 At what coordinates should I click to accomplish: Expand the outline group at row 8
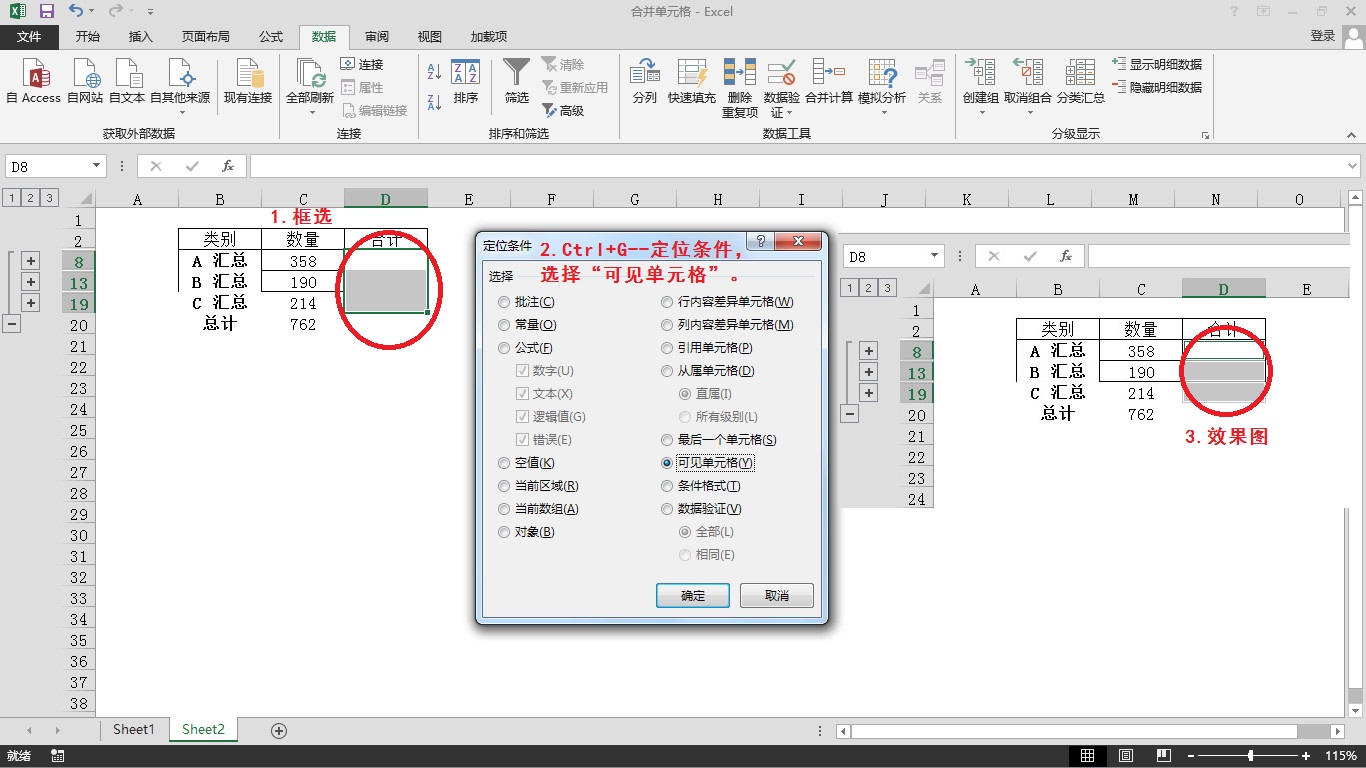pyautogui.click(x=31, y=261)
